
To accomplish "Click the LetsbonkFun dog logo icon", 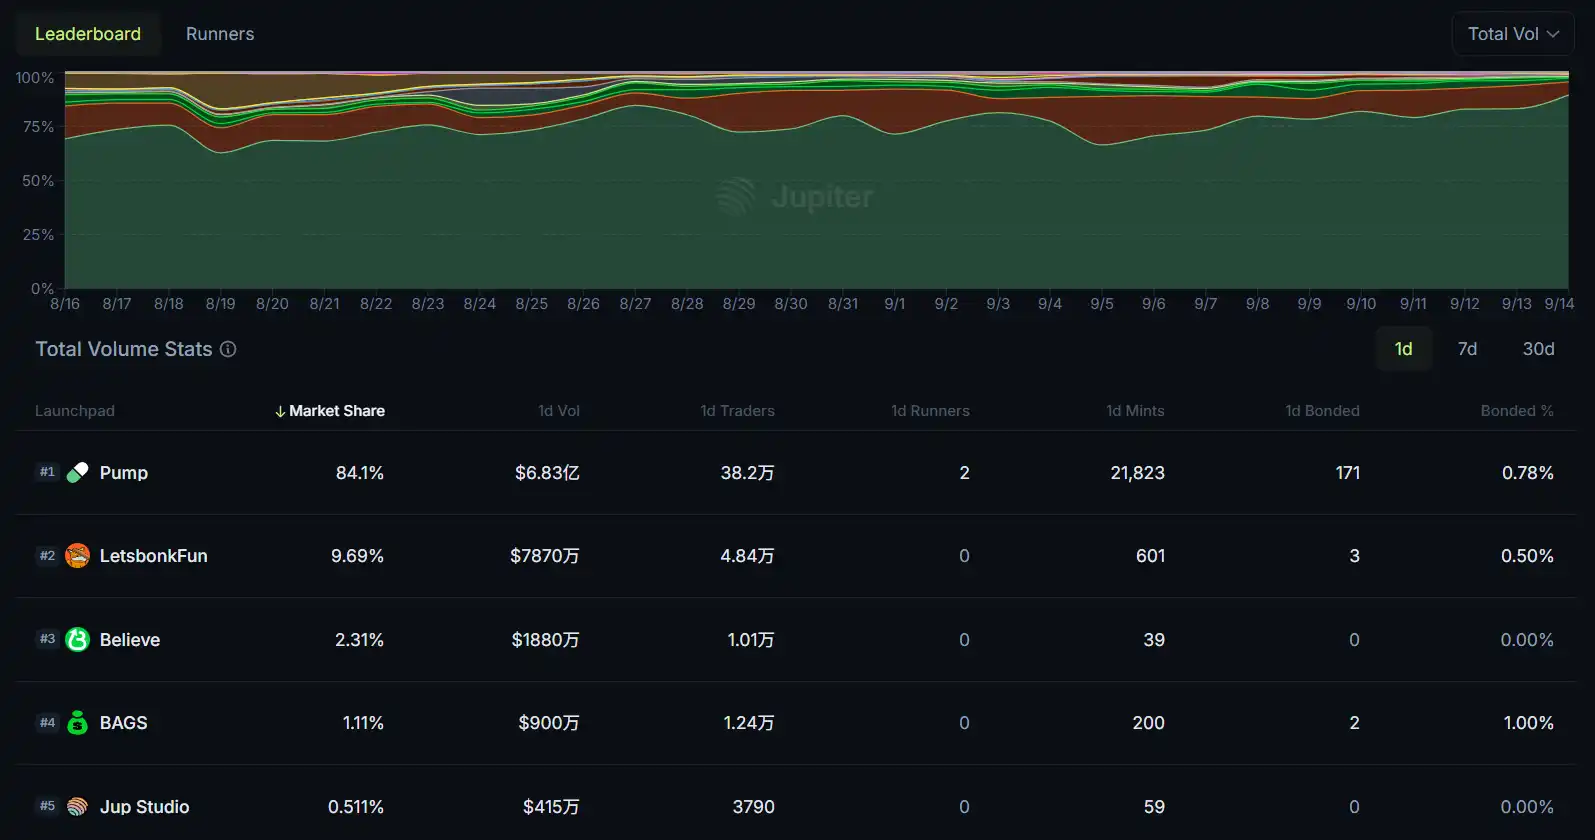I will pos(77,556).
